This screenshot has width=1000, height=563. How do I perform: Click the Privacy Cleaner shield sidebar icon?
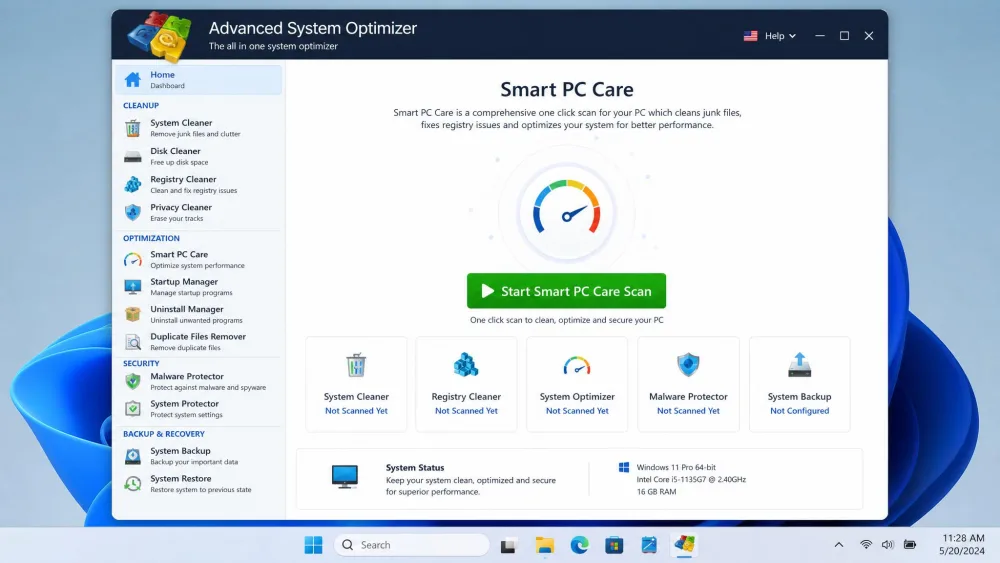(133, 212)
